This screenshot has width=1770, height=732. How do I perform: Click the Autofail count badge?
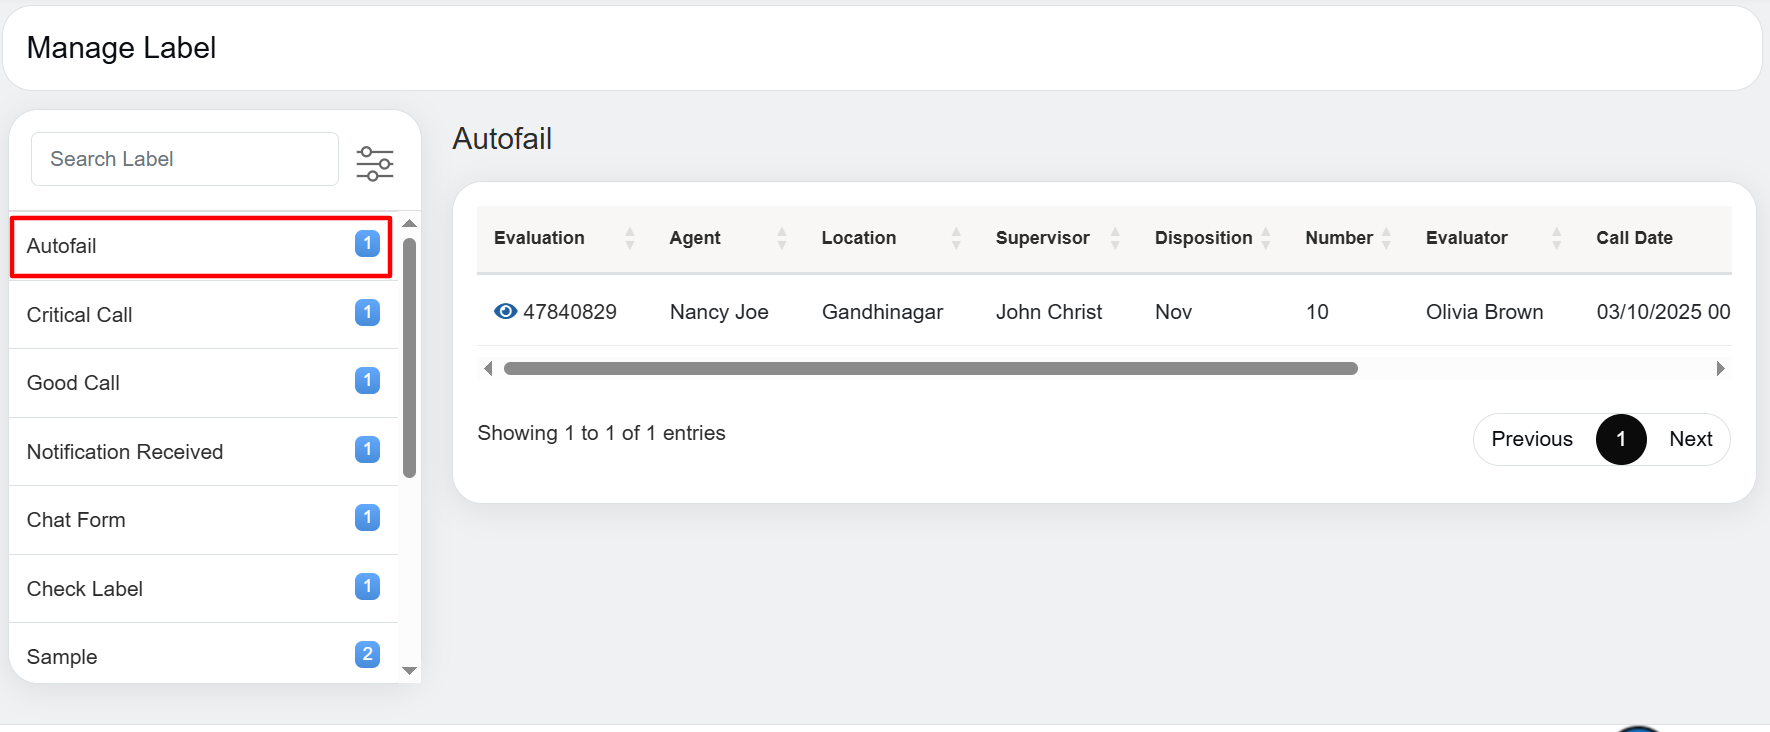pyautogui.click(x=367, y=243)
